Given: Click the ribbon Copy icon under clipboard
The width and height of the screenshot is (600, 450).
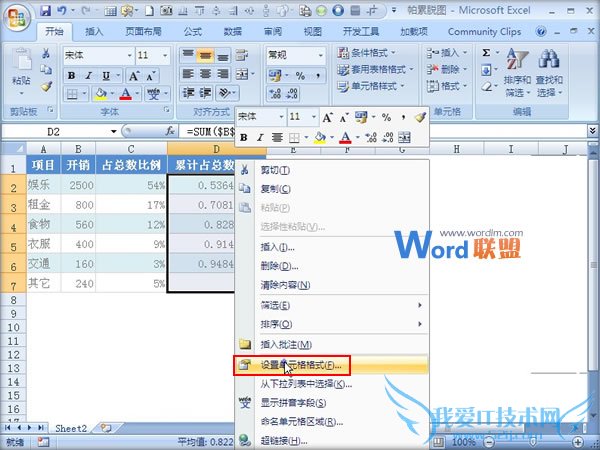Looking at the screenshot, I should click(x=46, y=70).
